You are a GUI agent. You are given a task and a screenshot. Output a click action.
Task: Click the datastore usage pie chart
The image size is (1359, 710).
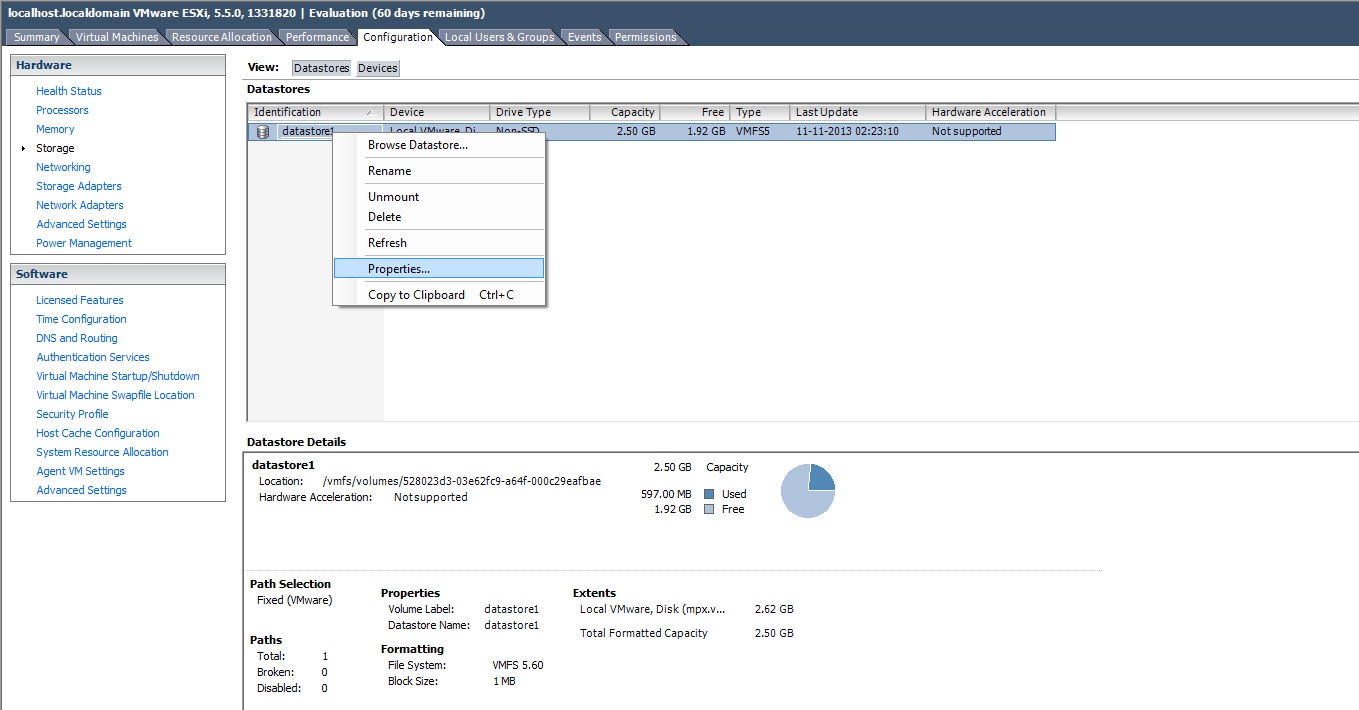tap(807, 491)
